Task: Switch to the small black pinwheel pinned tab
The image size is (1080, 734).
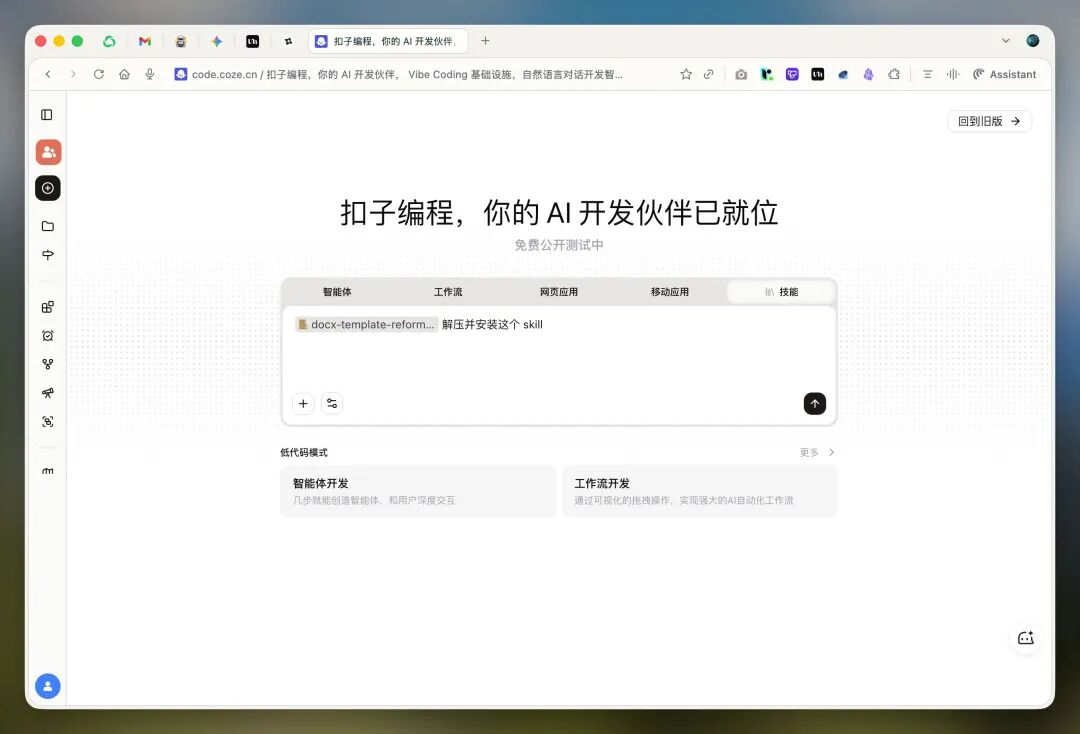Action: point(289,41)
